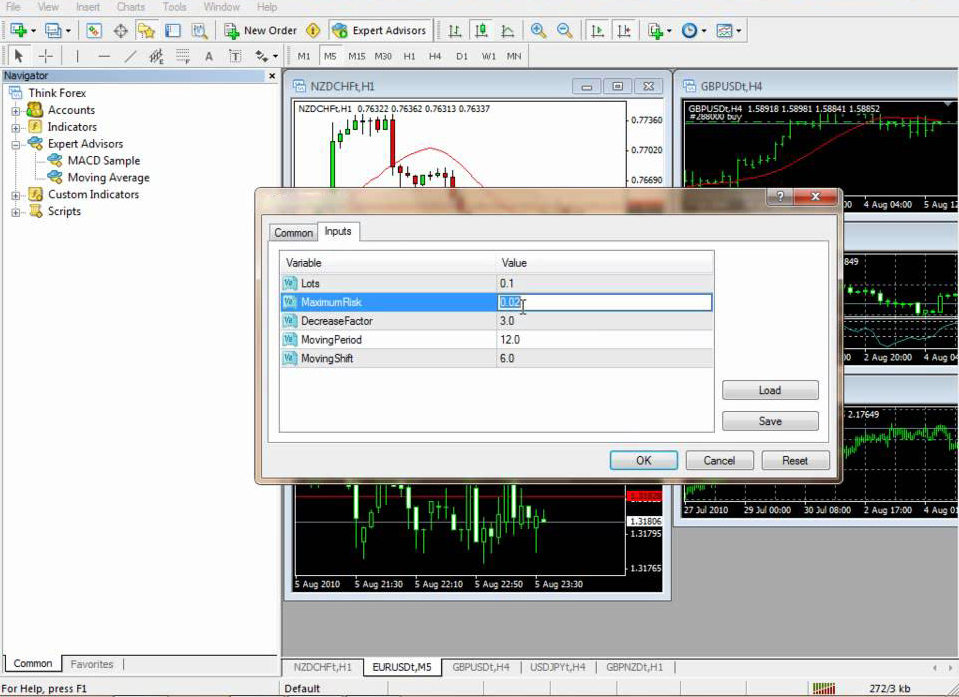Expand the Custom Indicators tree node
The width and height of the screenshot is (959, 697).
[16, 195]
